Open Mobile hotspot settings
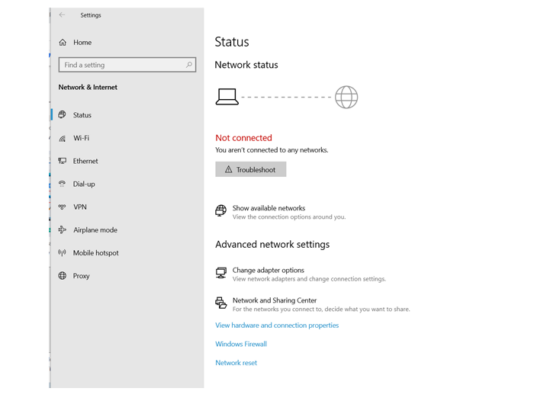The width and height of the screenshot is (534, 401). (x=96, y=253)
